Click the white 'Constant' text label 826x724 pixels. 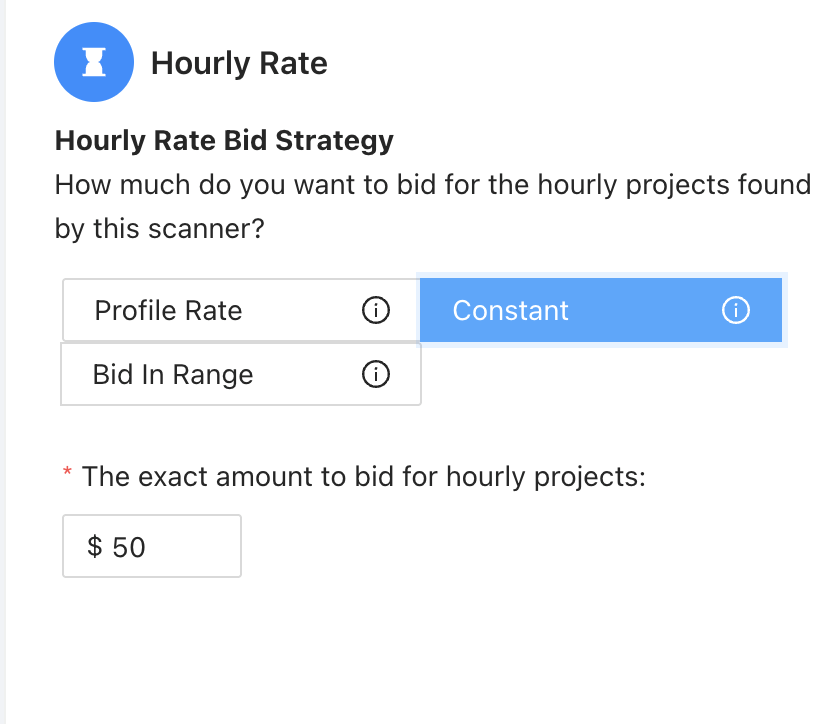click(510, 310)
